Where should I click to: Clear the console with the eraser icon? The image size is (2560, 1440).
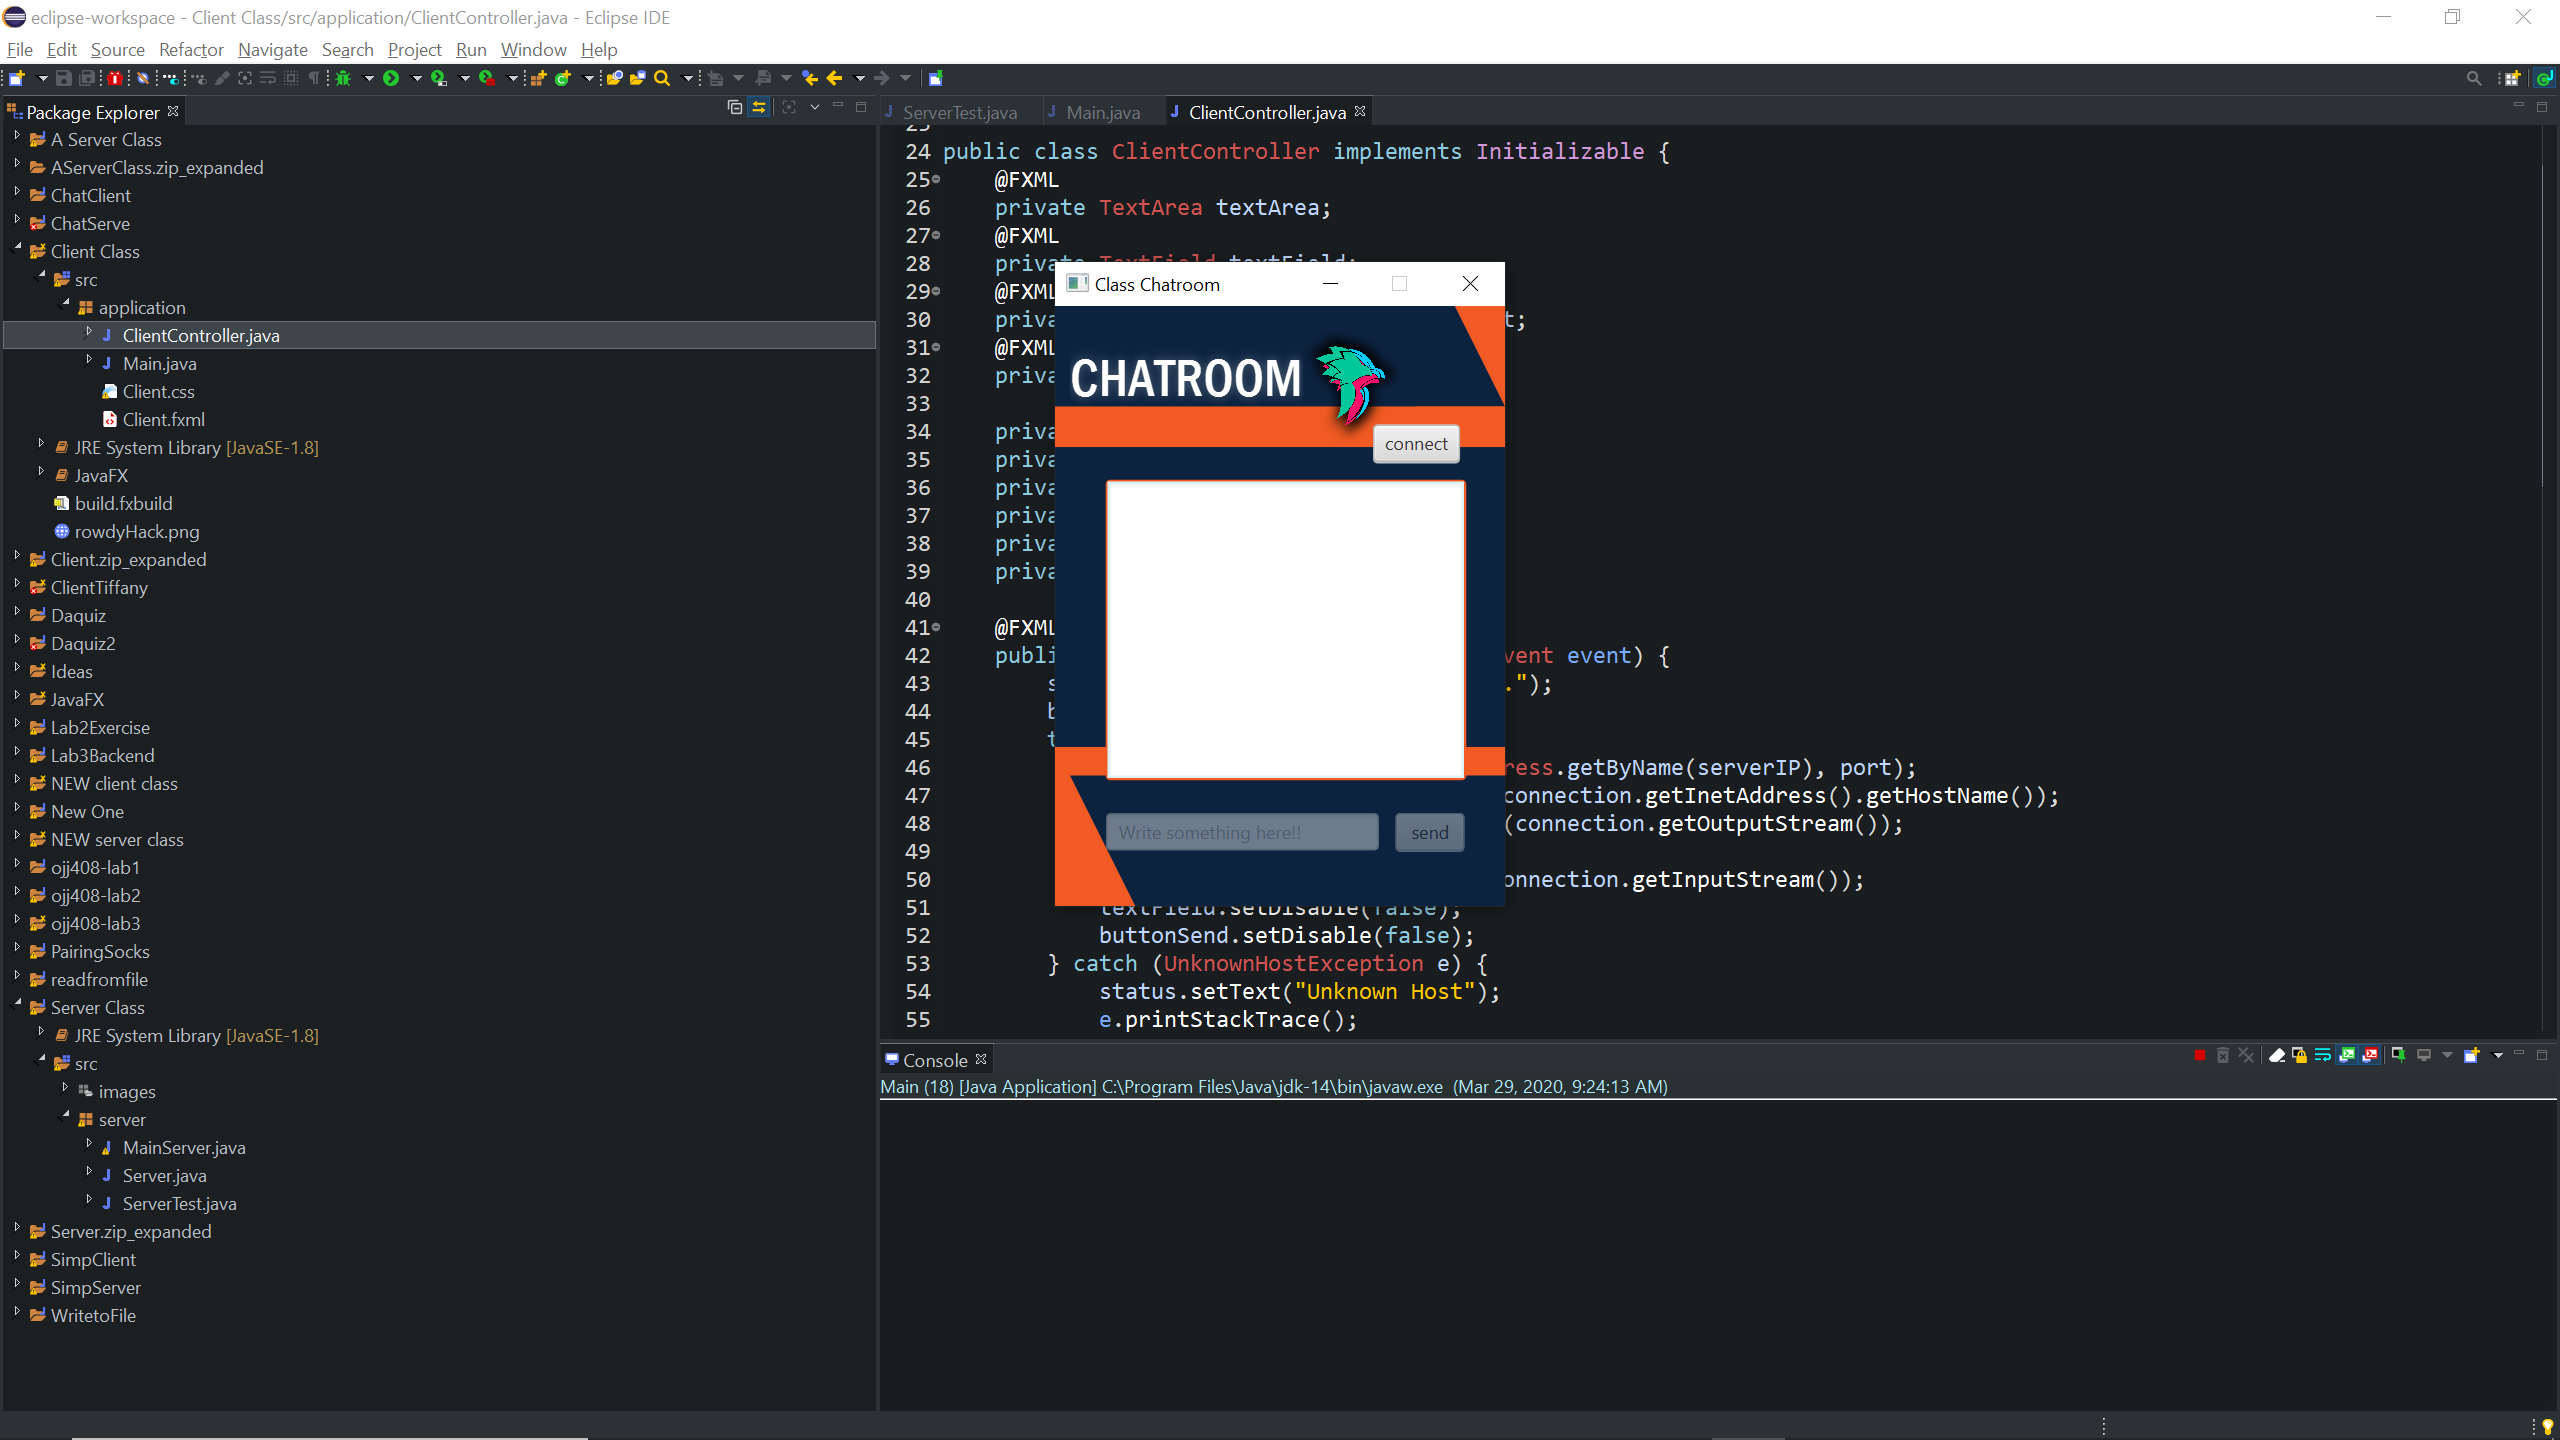click(x=2276, y=1056)
